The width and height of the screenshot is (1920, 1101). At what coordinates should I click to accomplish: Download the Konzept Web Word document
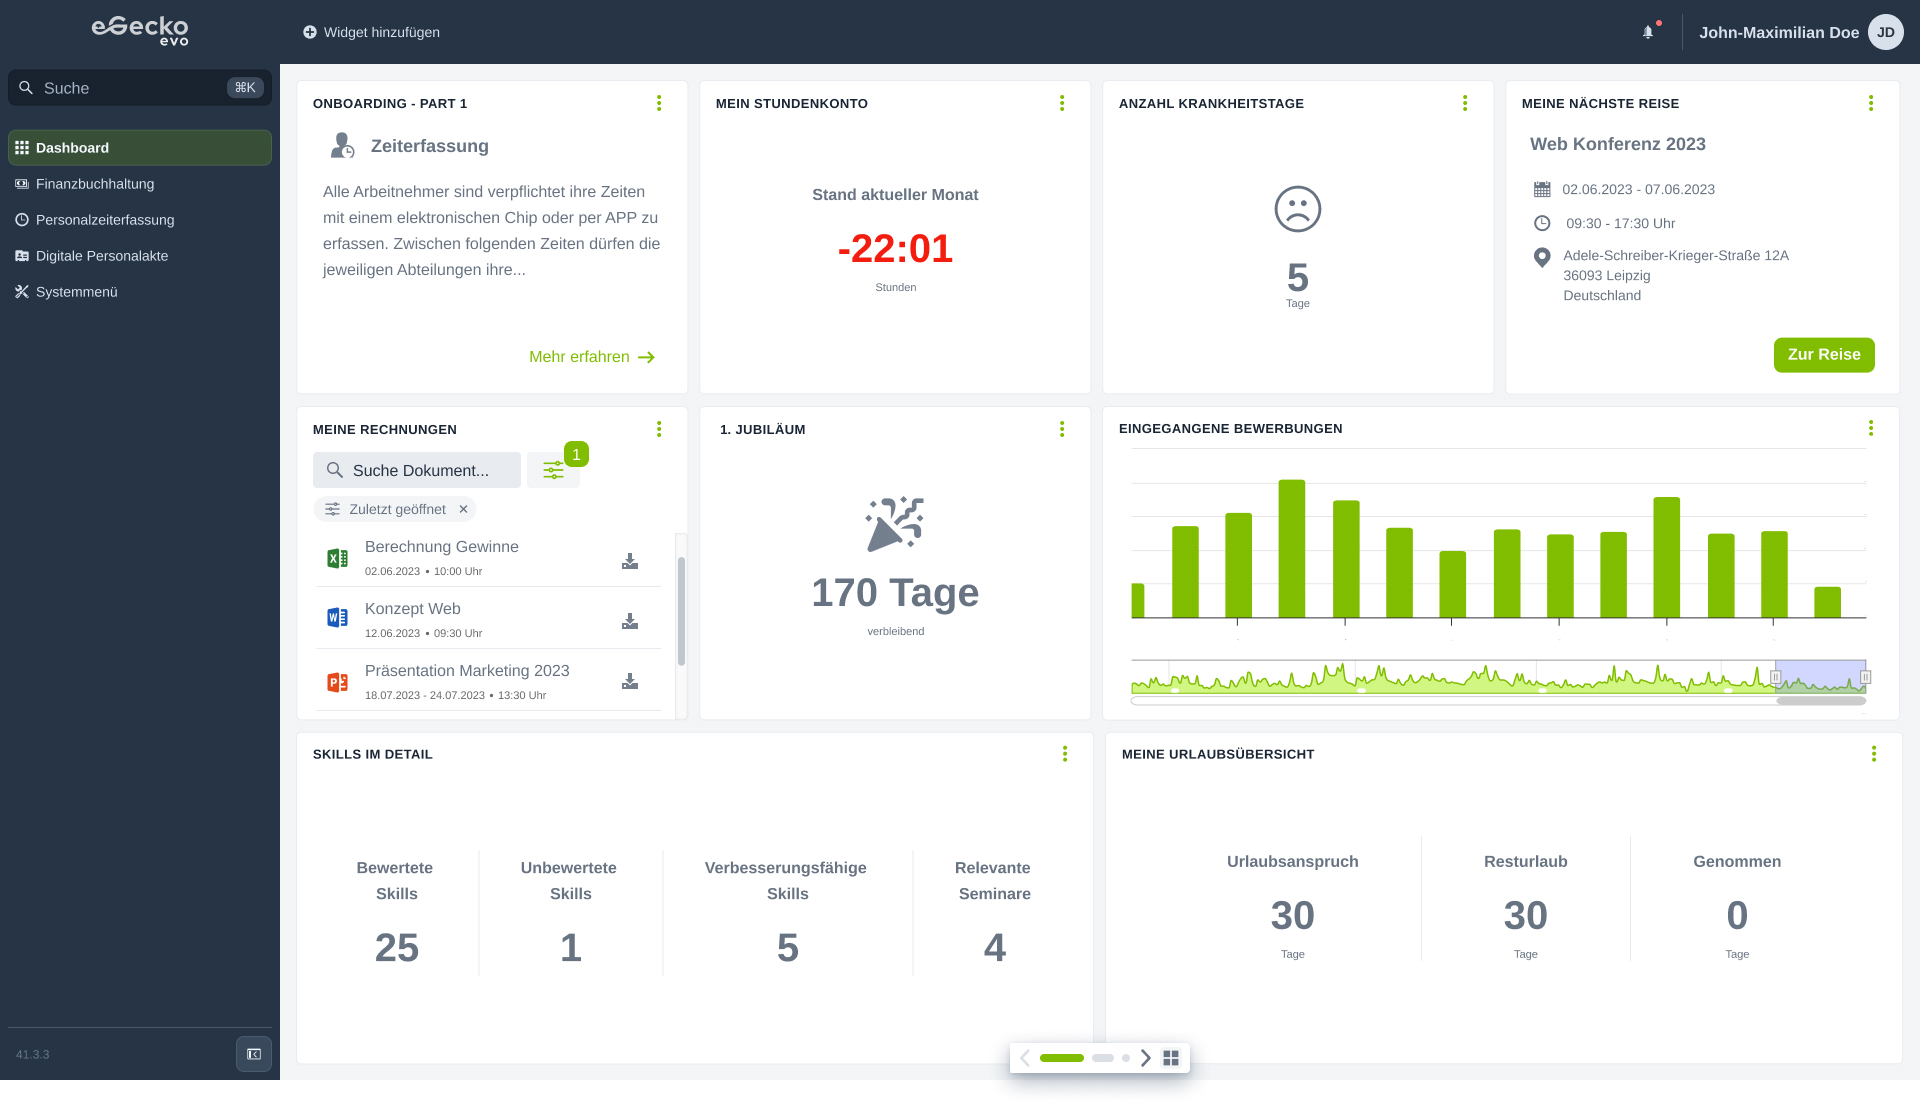(630, 621)
